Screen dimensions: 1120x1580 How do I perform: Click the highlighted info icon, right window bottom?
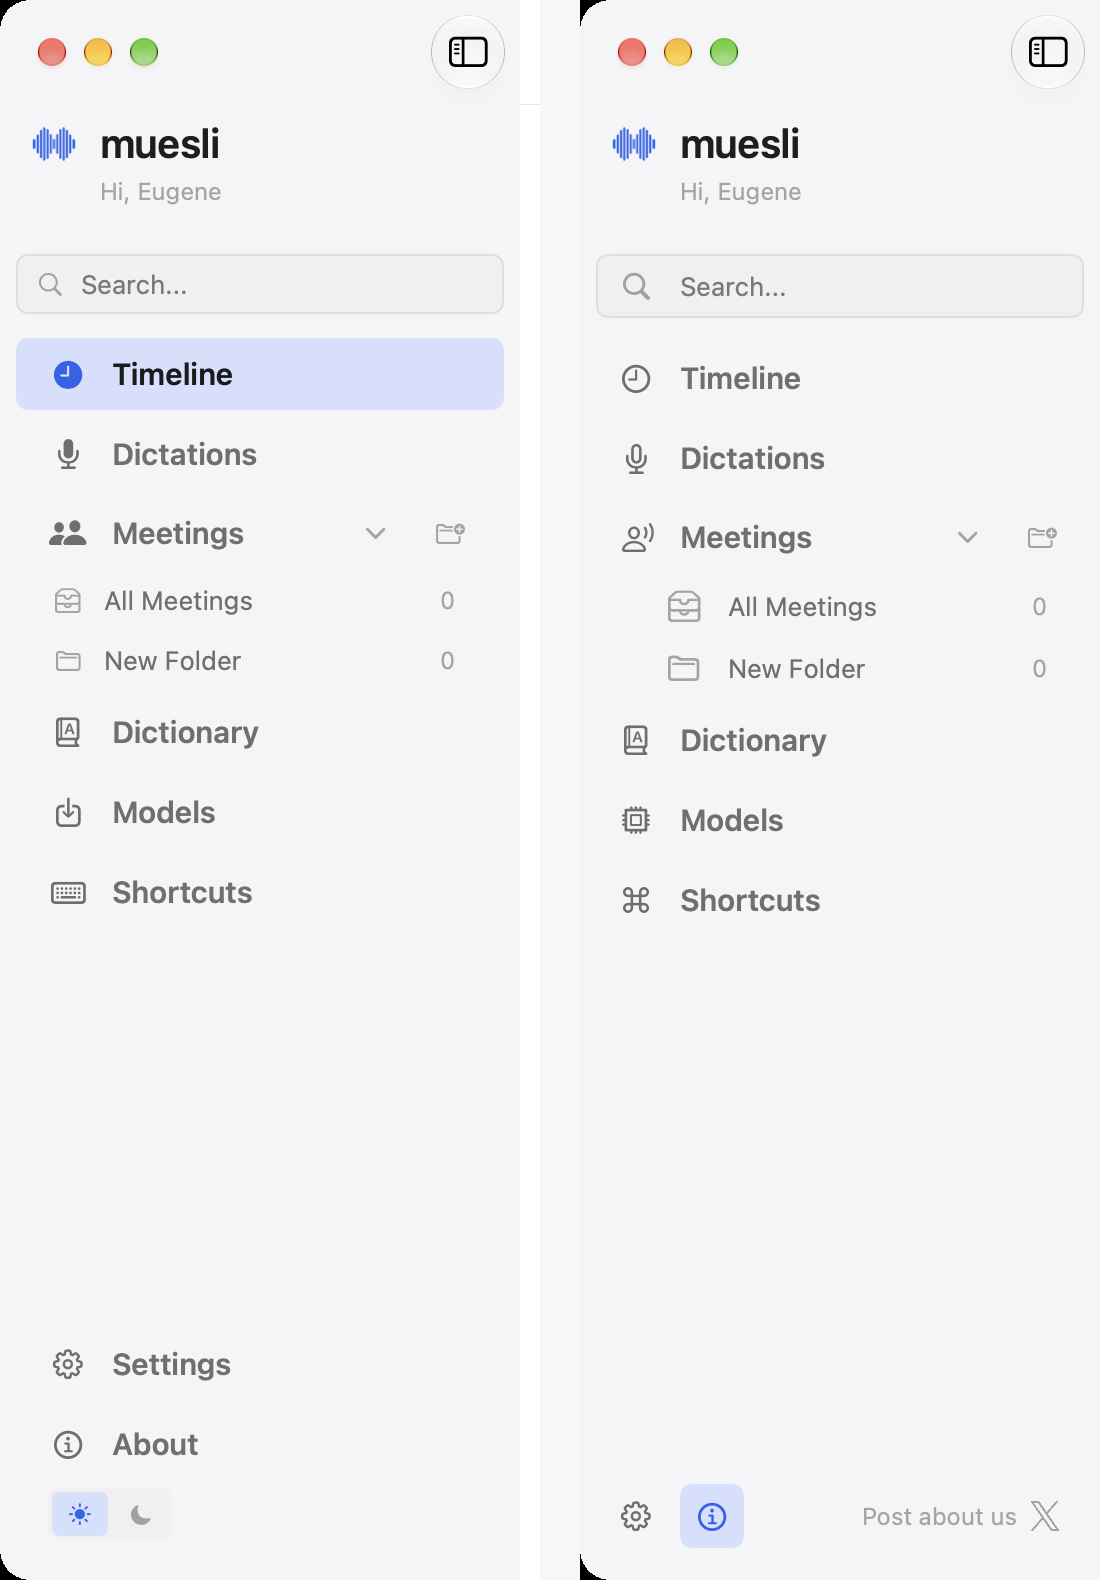(x=712, y=1517)
